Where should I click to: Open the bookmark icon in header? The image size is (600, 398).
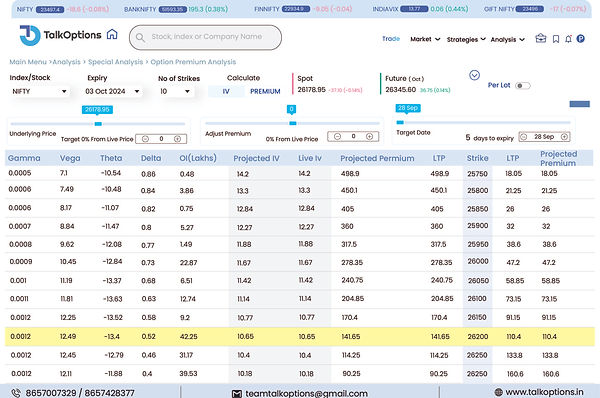[556, 39]
